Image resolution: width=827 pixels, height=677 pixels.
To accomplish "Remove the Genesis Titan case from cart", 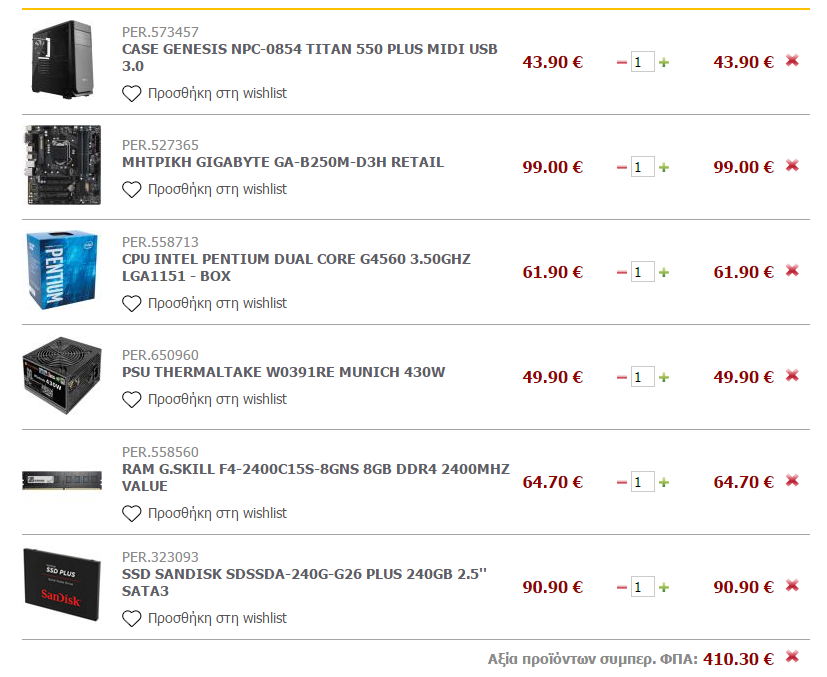I will (792, 61).
